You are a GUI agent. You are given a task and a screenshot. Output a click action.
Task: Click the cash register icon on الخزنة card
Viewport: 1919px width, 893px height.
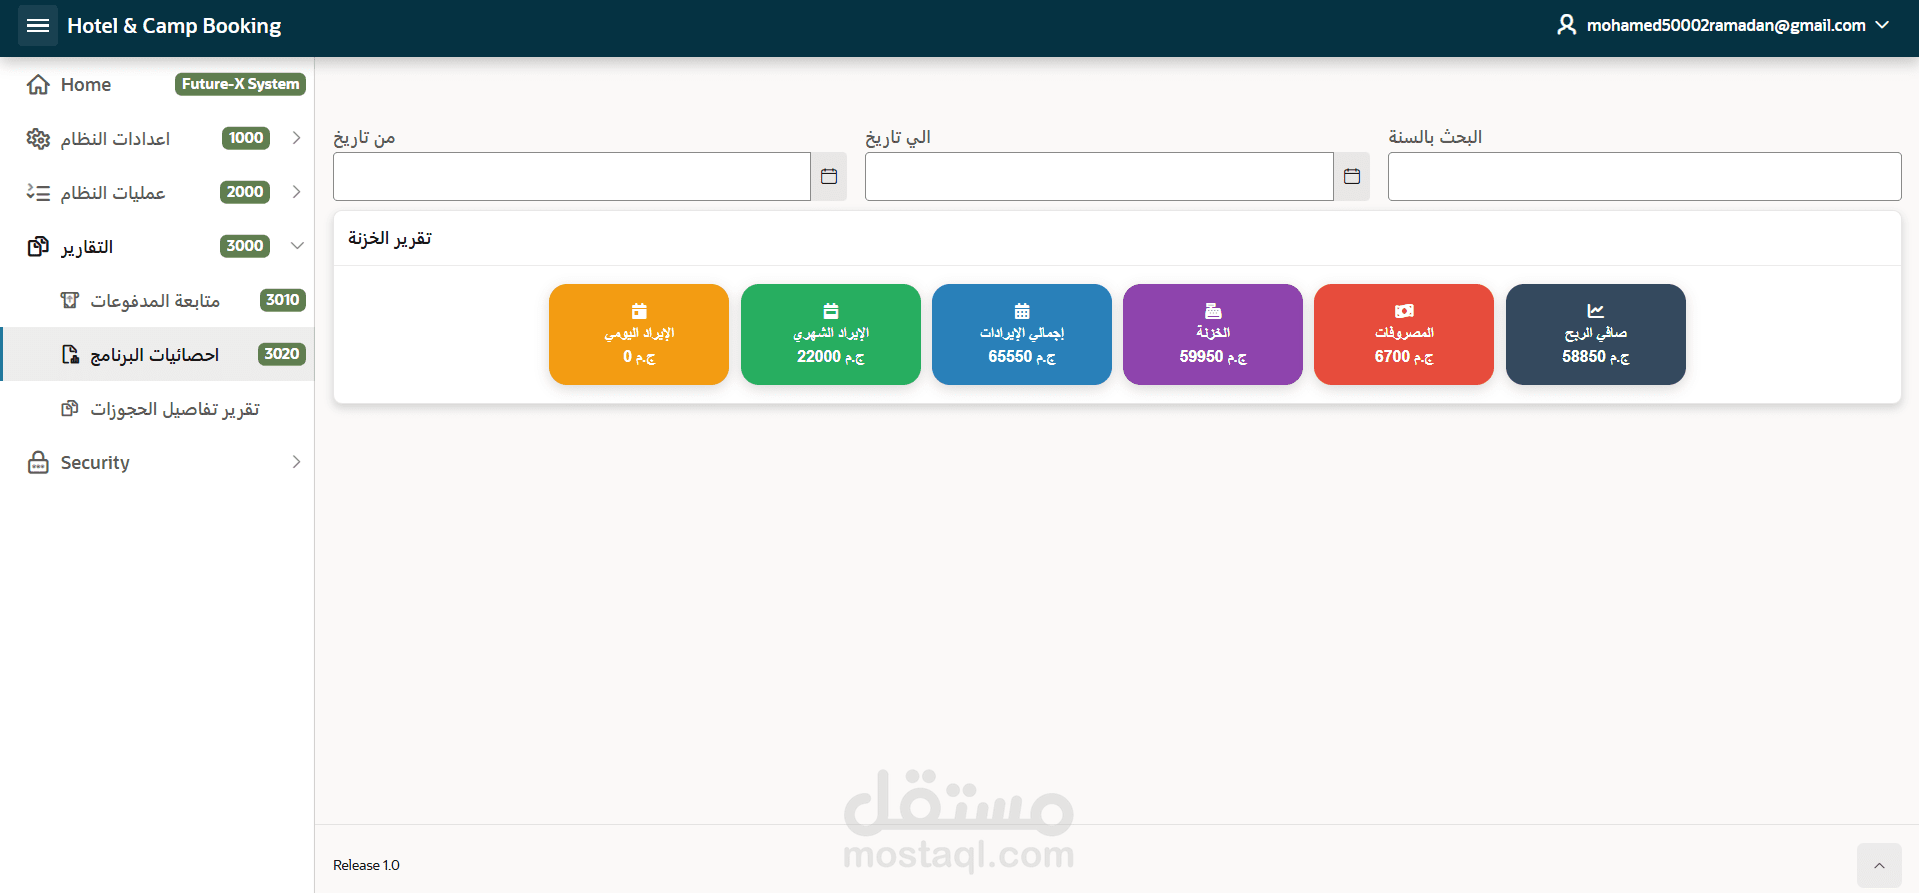(1213, 311)
